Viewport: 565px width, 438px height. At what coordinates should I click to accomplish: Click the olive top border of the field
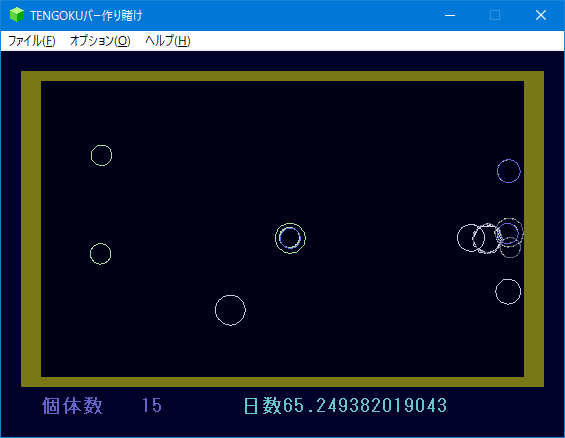[x=282, y=76]
